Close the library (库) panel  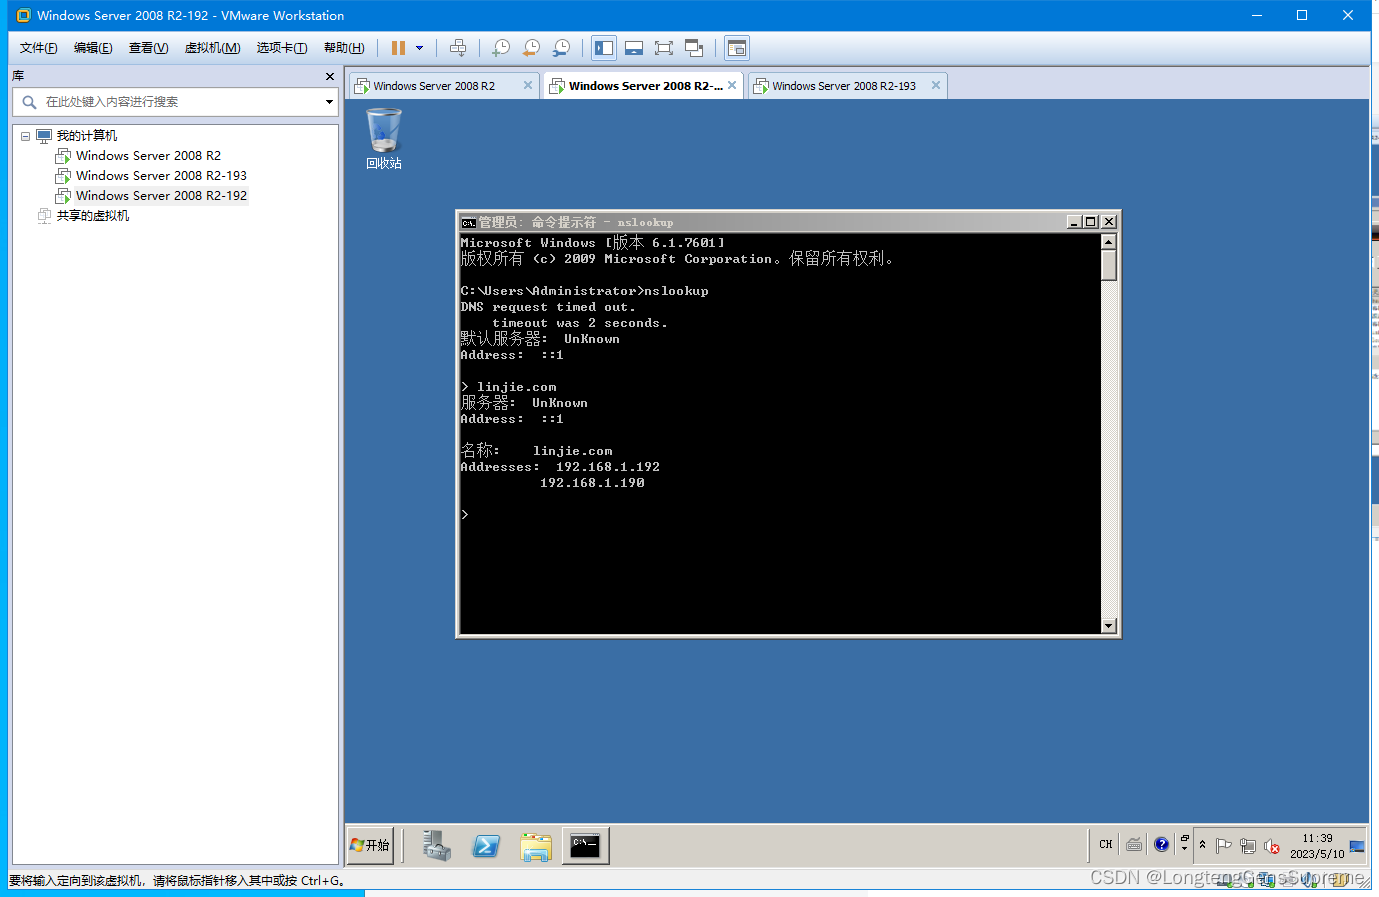330,76
